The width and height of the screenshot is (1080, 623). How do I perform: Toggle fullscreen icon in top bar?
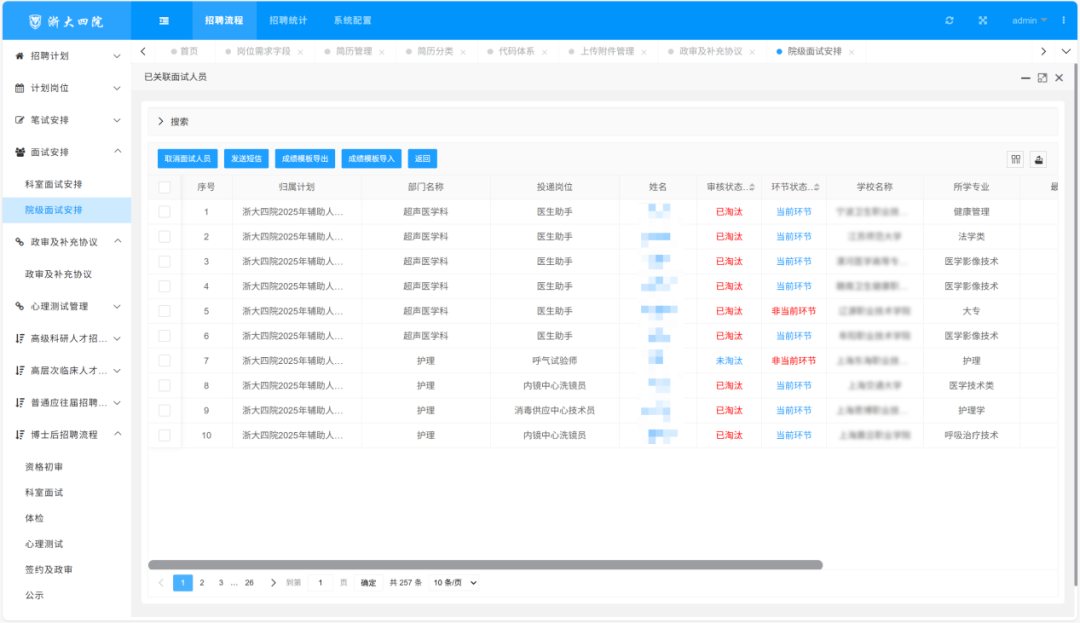click(x=983, y=21)
